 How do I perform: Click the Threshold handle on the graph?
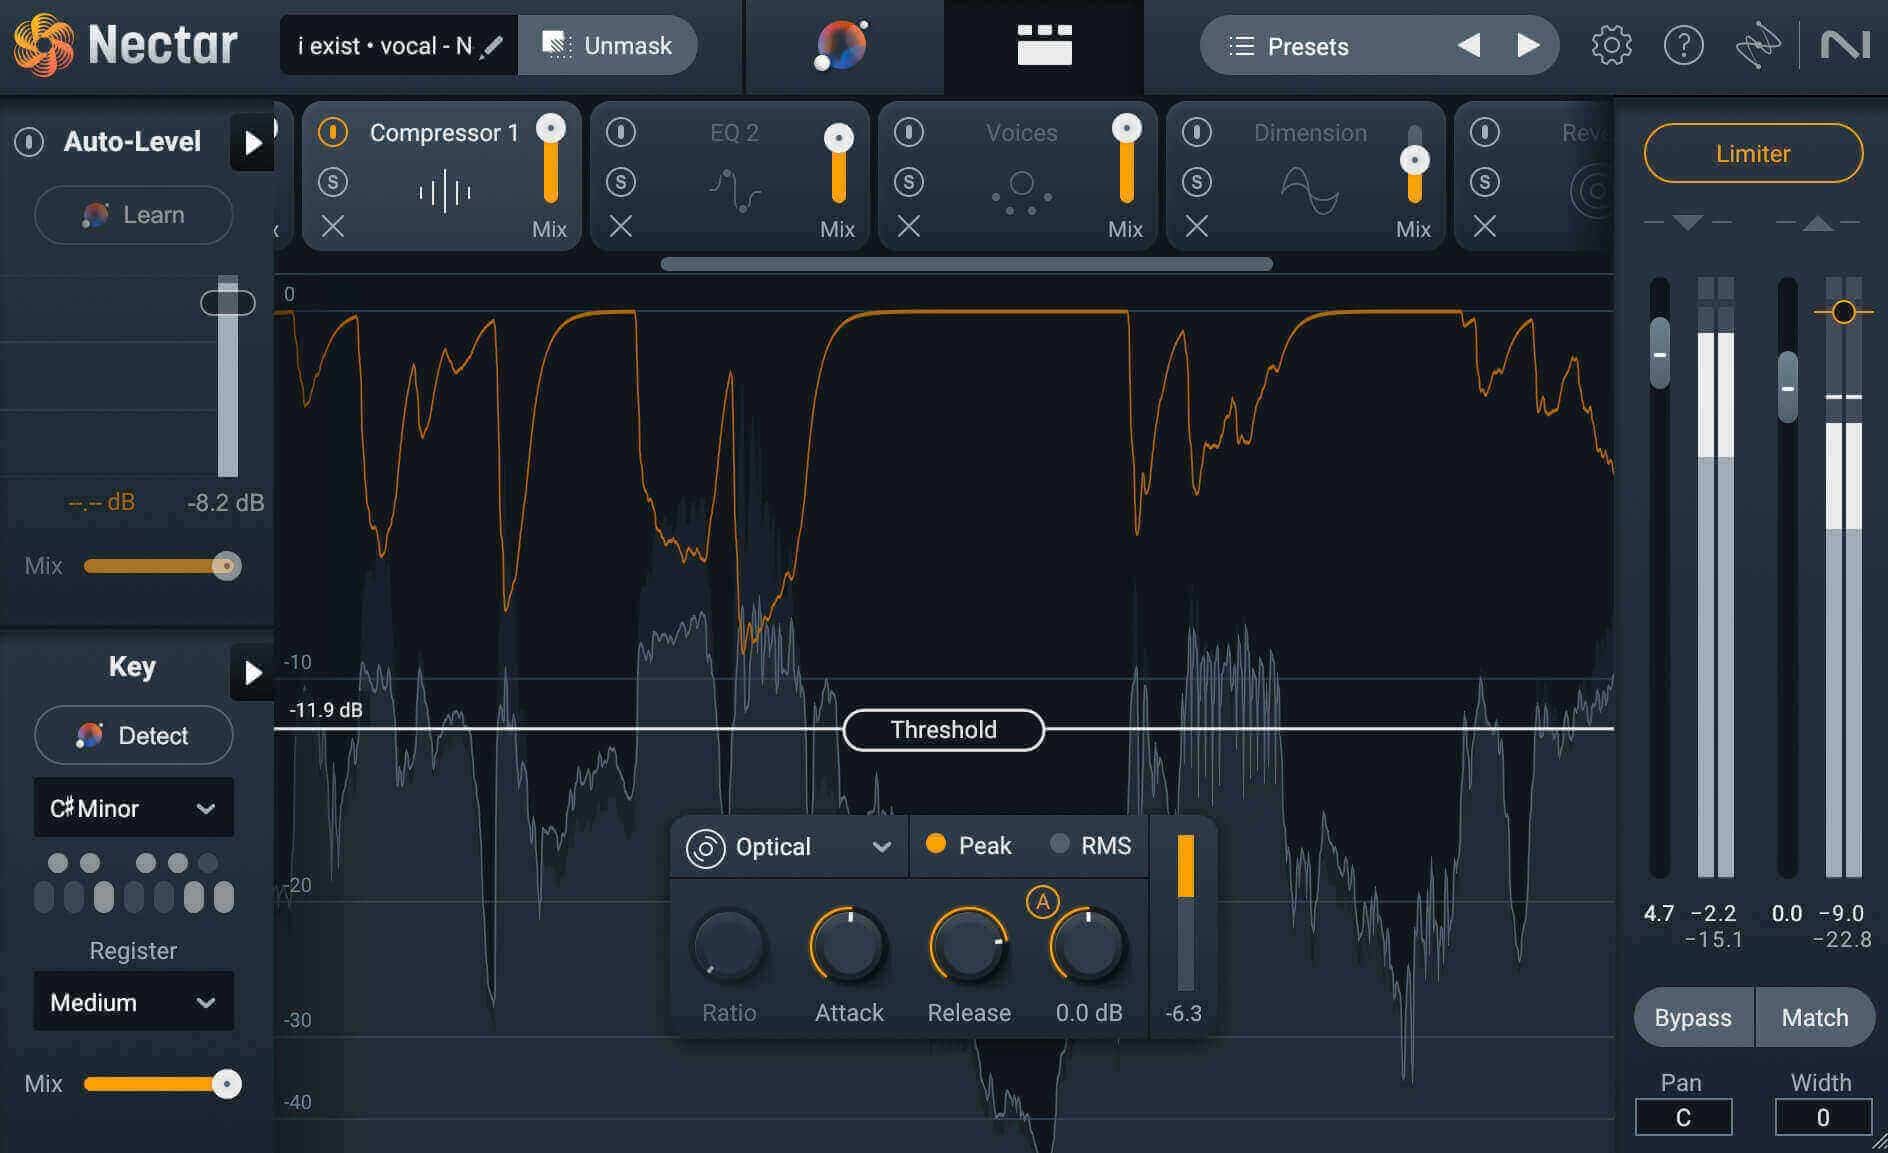pyautogui.click(x=944, y=730)
